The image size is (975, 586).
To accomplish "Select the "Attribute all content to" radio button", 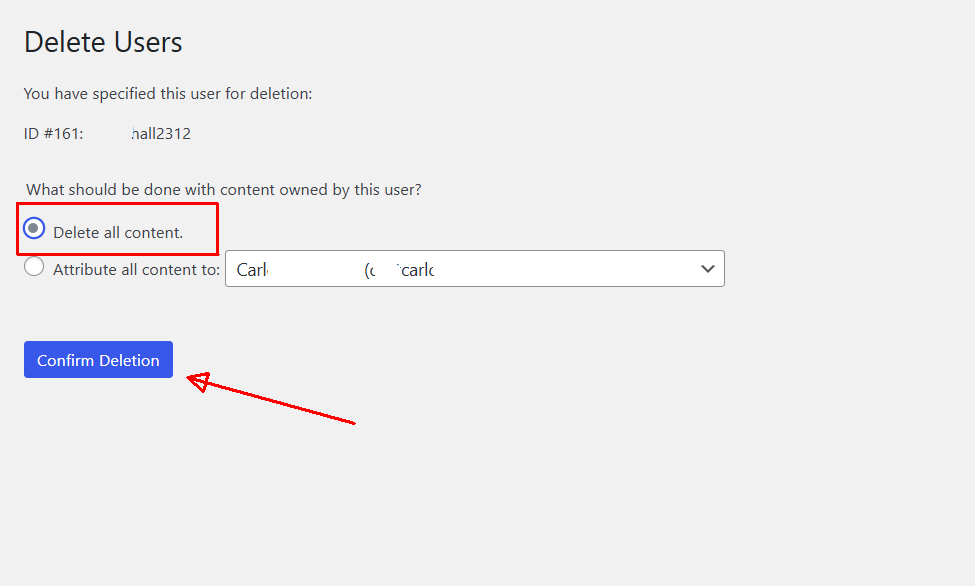I will (x=34, y=267).
